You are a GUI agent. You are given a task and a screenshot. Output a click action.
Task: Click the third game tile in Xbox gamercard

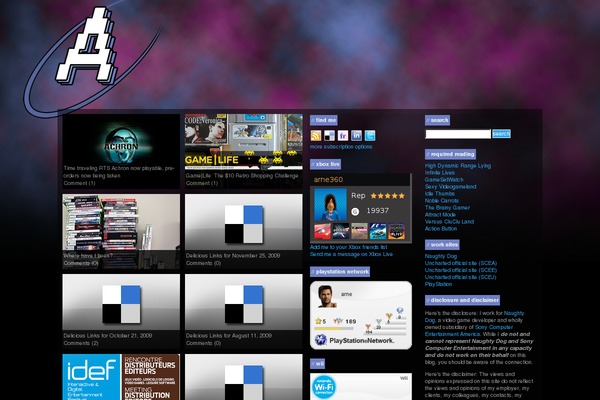[359, 231]
